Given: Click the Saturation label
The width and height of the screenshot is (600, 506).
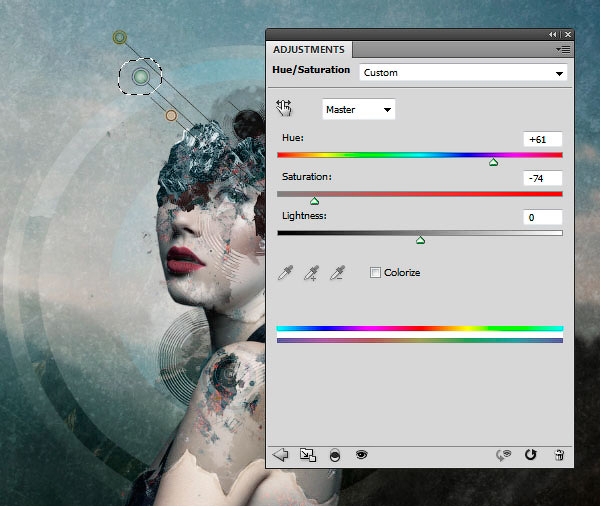Looking at the screenshot, I should tap(307, 177).
